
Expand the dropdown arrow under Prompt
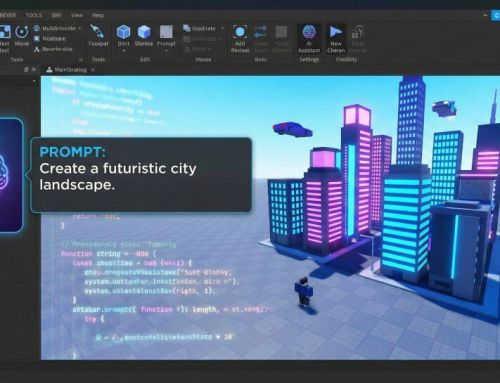coord(166,51)
